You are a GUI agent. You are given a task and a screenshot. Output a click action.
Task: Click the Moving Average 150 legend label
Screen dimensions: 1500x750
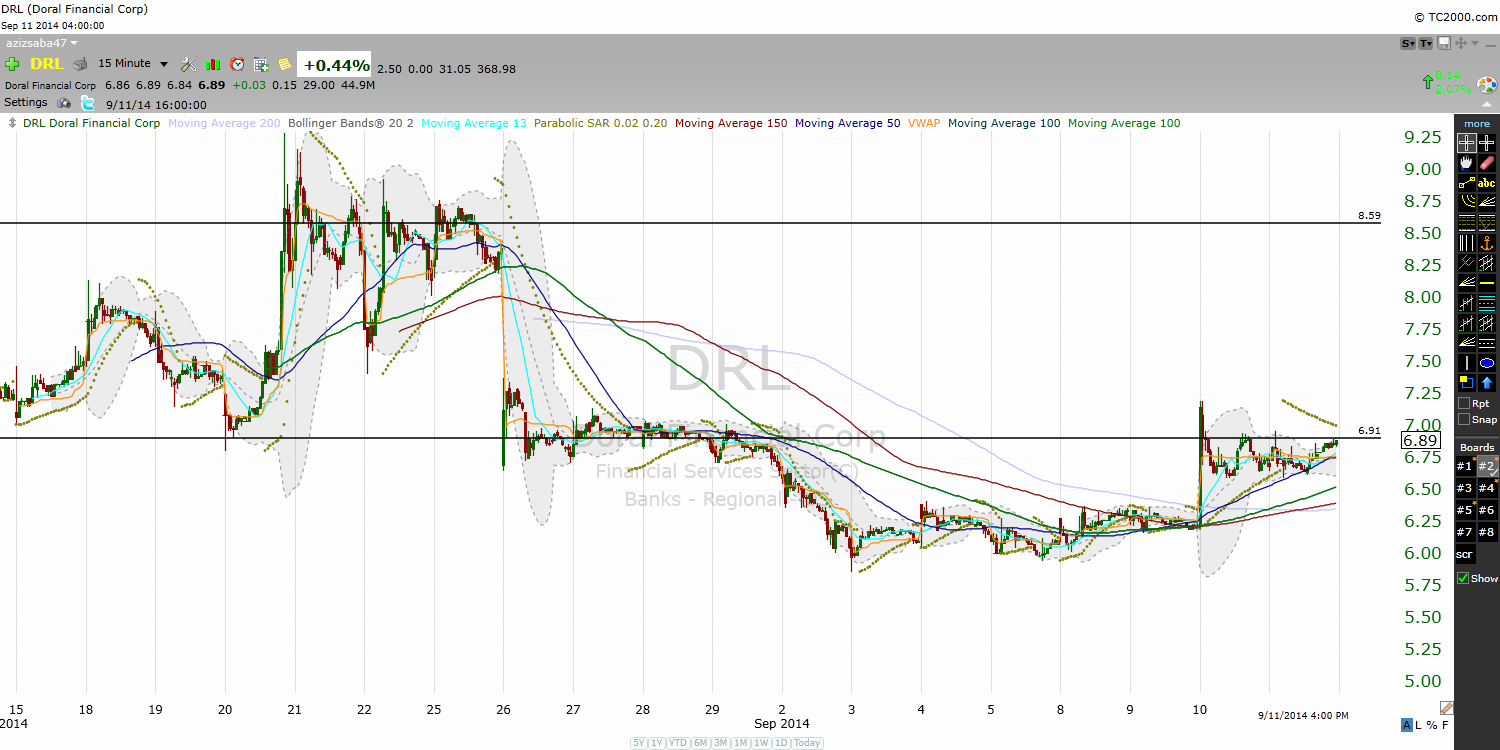click(732, 123)
